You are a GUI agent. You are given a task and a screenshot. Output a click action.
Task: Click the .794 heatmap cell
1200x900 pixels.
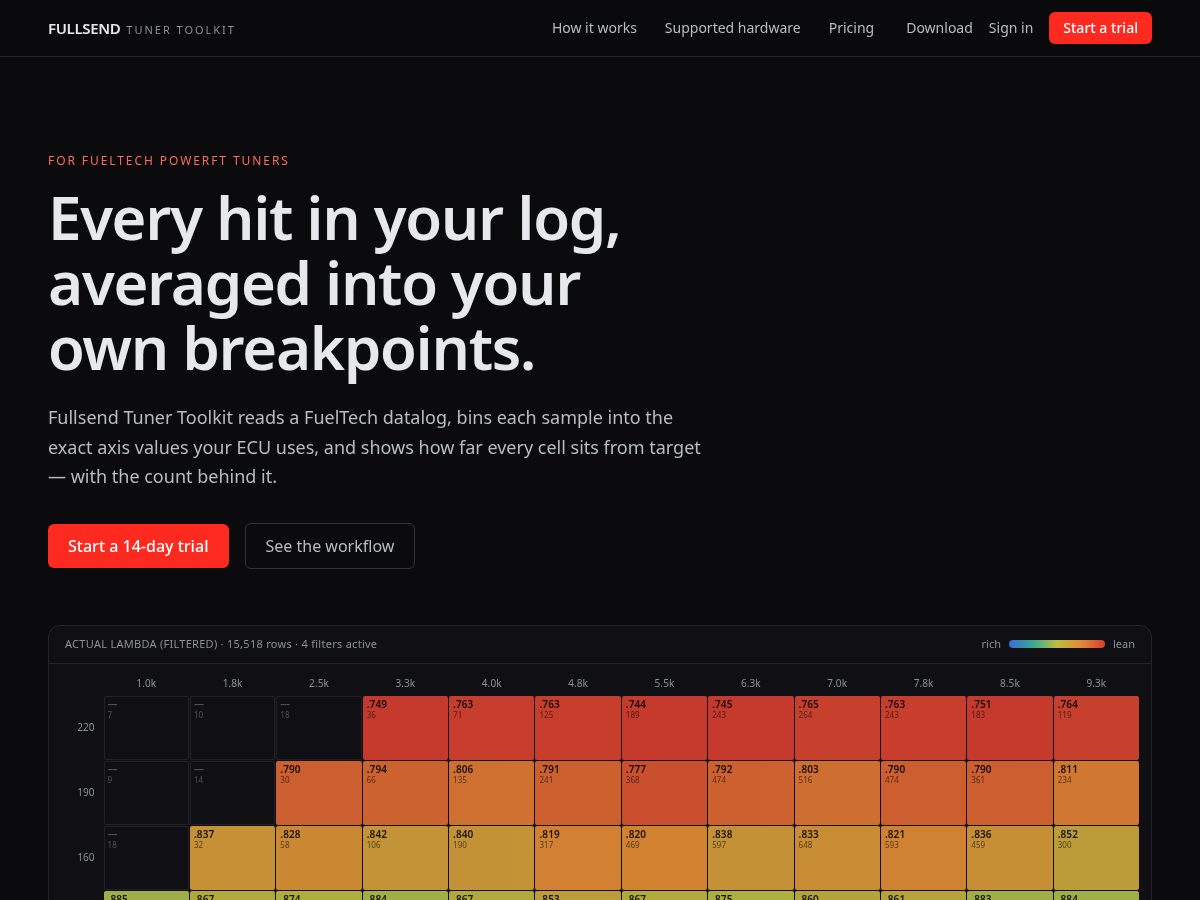405,793
